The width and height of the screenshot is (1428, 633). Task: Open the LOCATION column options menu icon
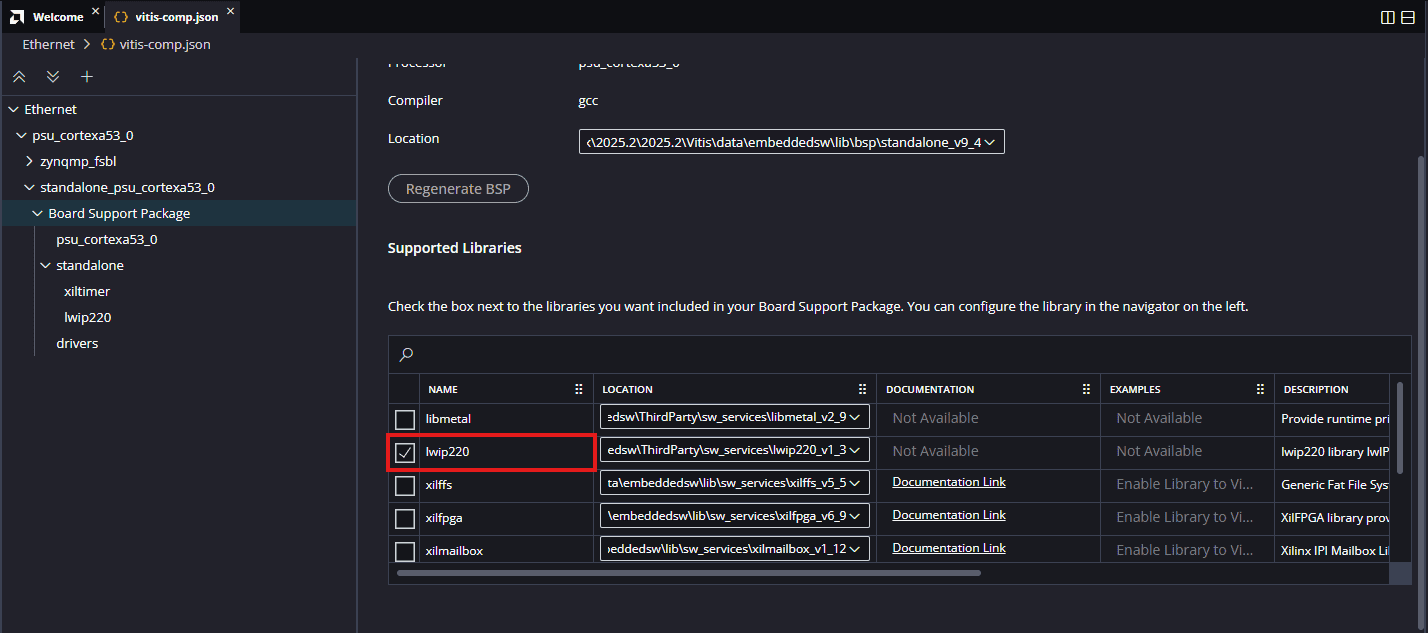862,389
